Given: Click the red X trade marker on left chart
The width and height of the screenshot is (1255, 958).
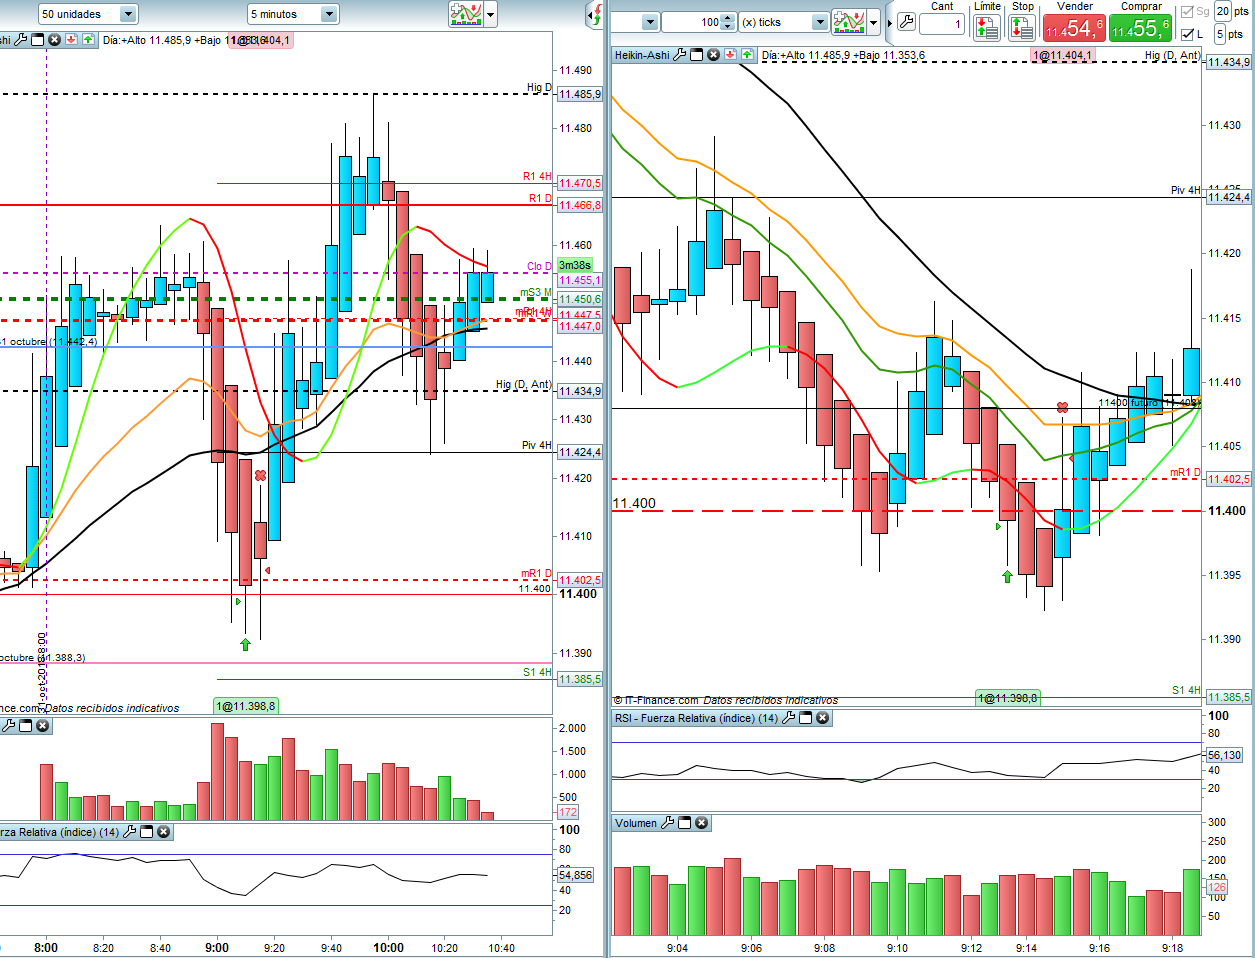Looking at the screenshot, I should point(261,476).
